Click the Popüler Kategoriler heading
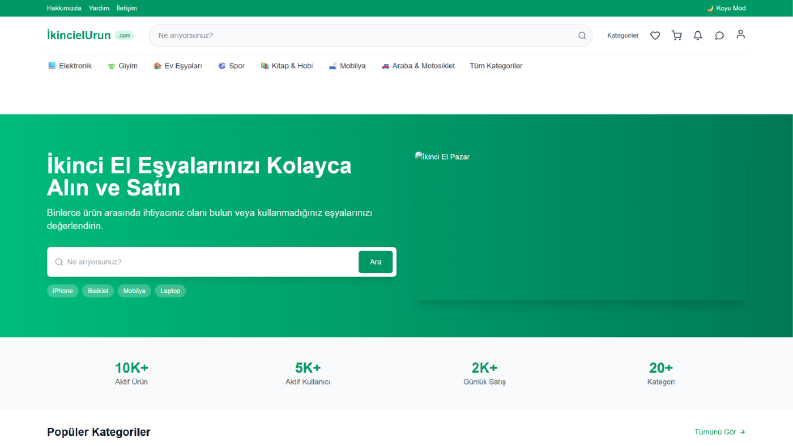Screen dimensions: 793x446 pyautogui.click(x=99, y=432)
